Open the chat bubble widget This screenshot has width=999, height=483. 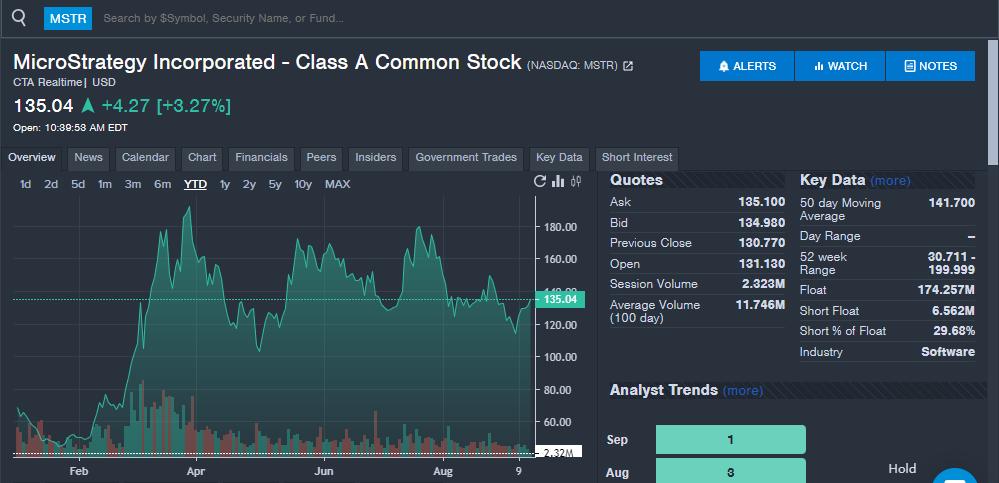[x=956, y=477]
